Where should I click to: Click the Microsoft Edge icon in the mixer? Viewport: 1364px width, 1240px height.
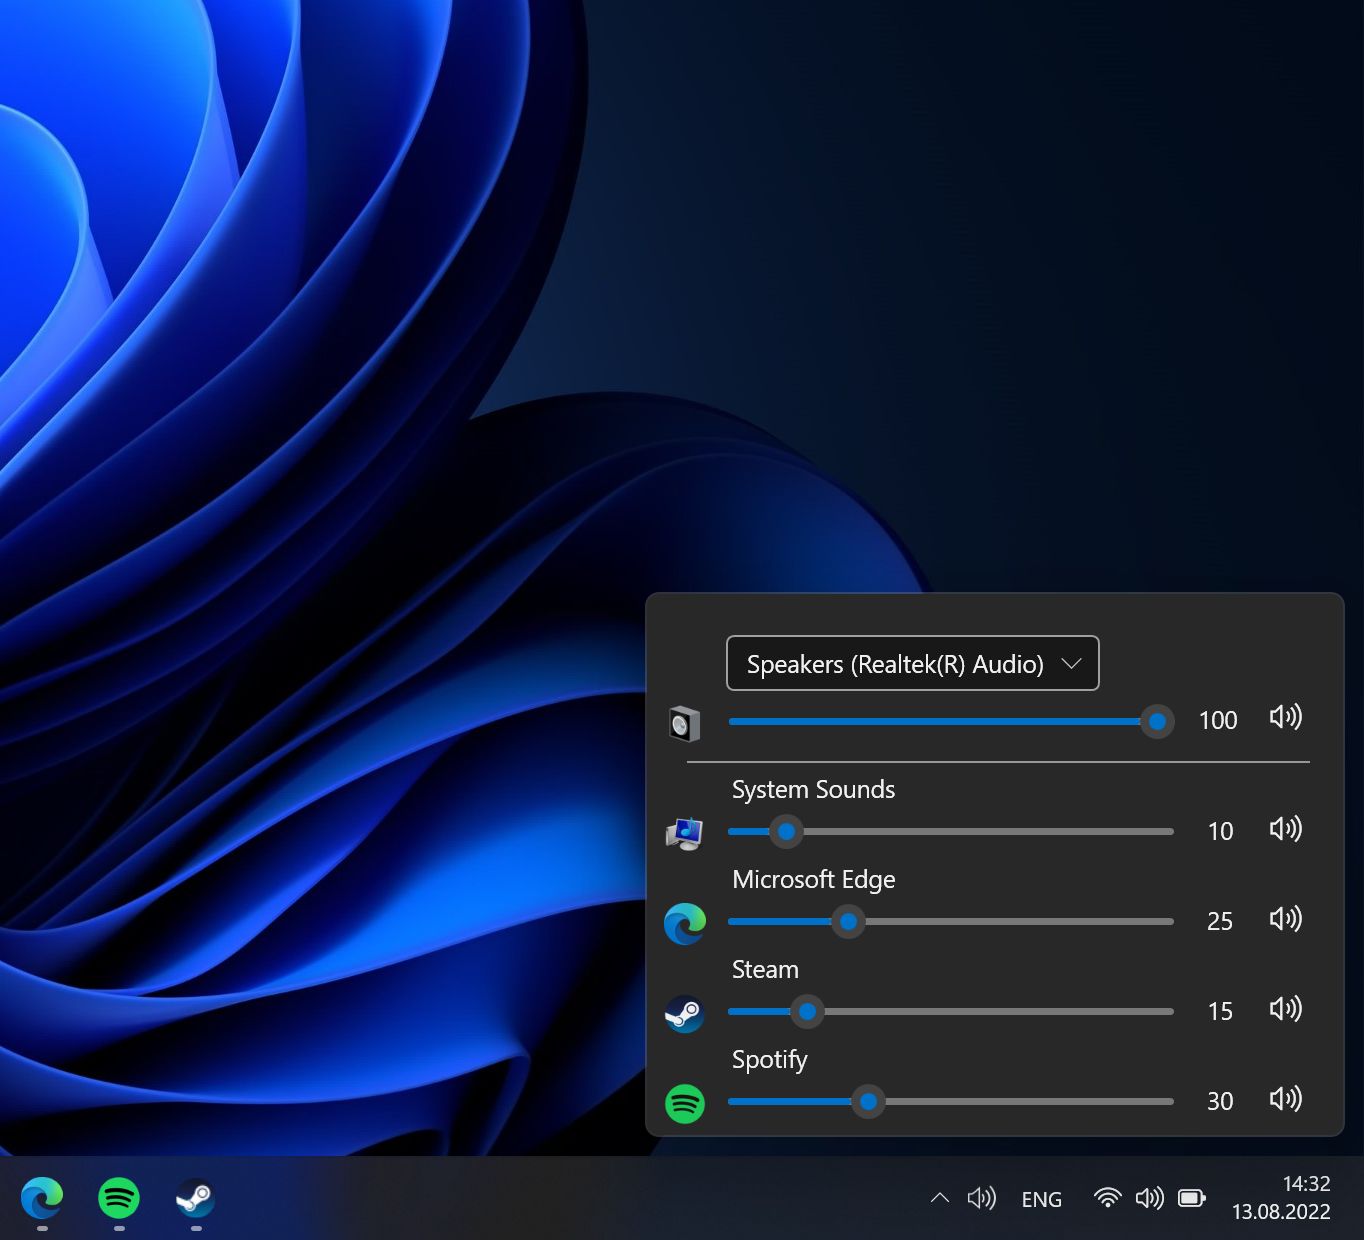click(x=686, y=923)
